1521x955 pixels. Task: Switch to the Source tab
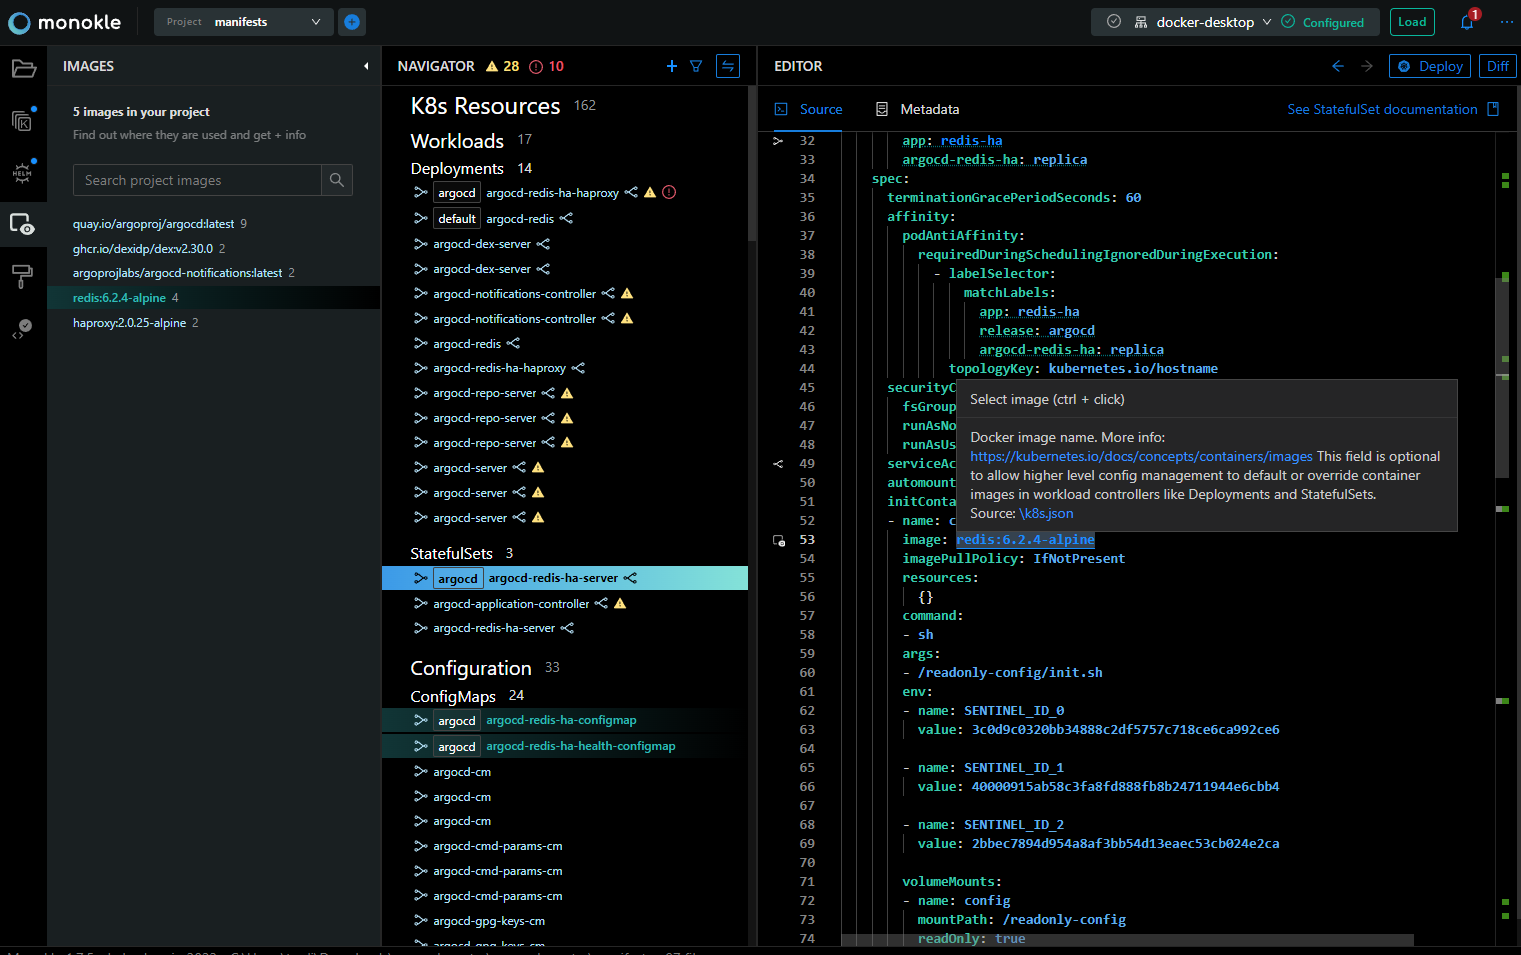808,109
